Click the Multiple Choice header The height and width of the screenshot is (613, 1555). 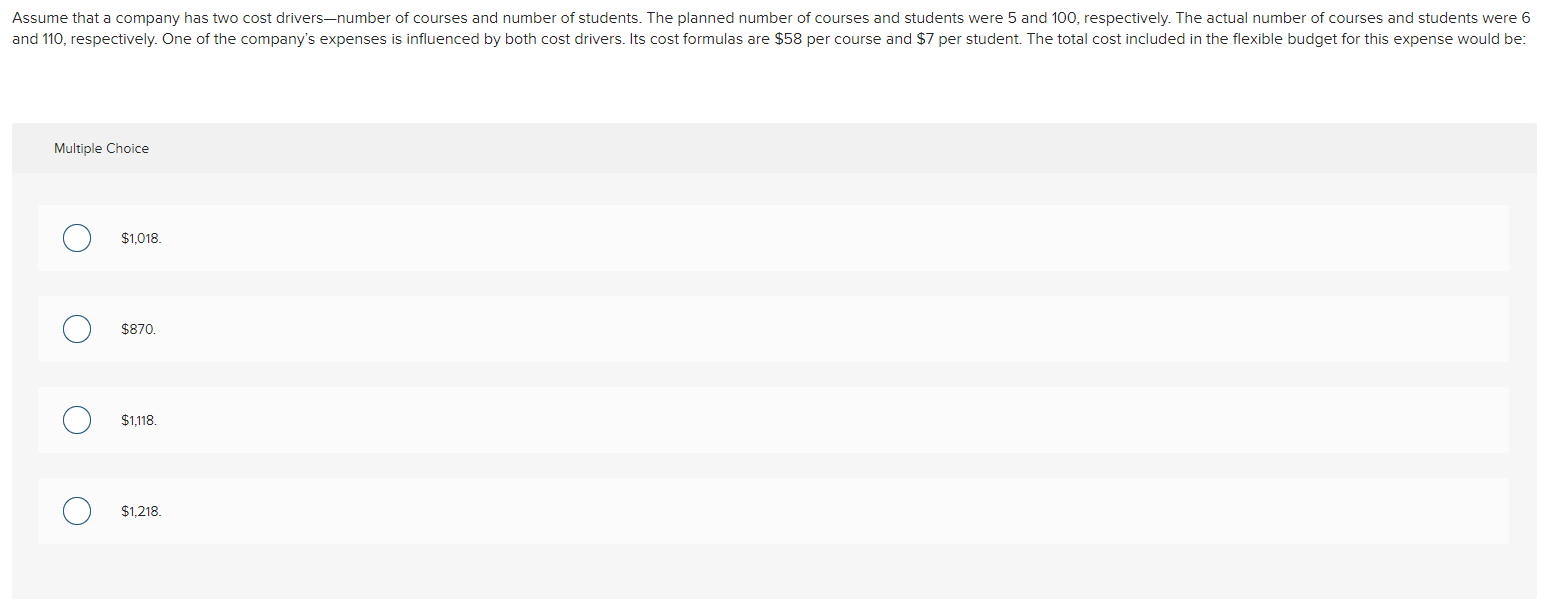tap(101, 148)
